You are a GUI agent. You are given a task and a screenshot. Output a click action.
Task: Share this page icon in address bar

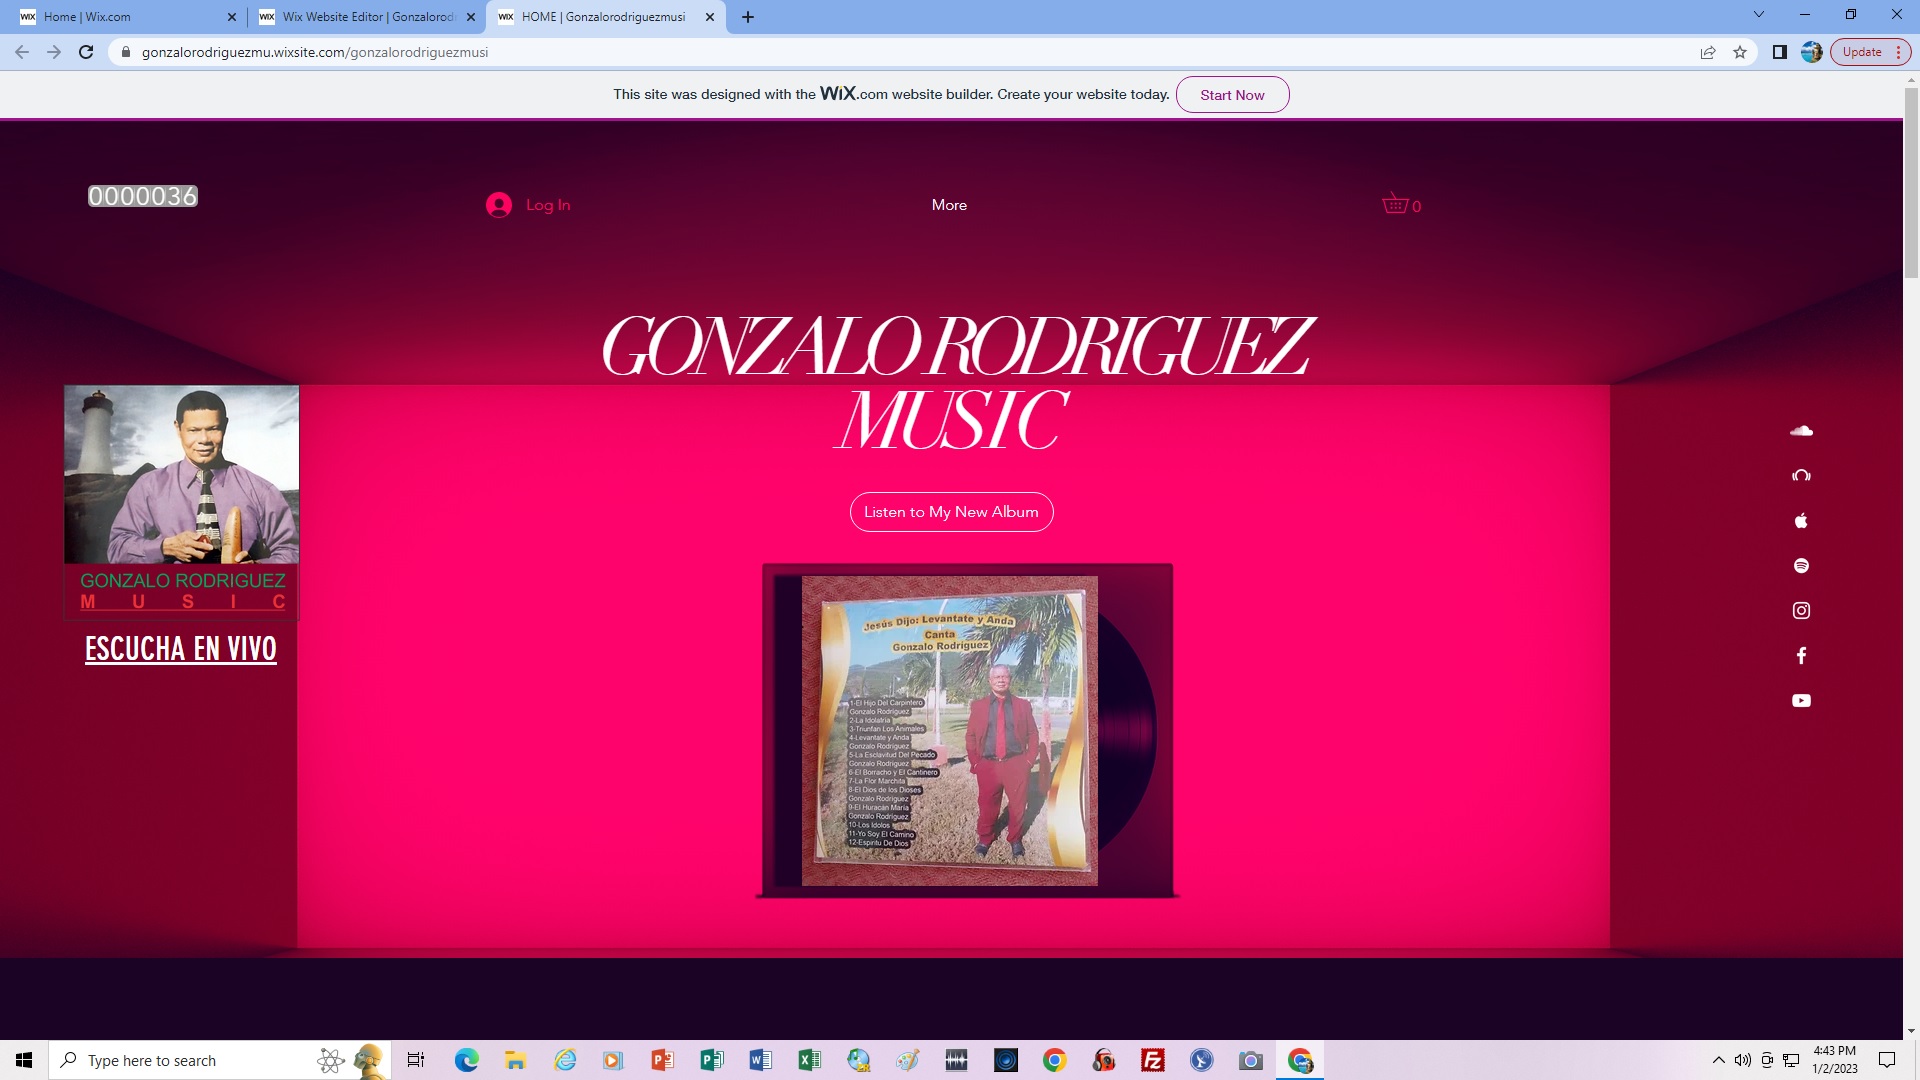[1708, 52]
